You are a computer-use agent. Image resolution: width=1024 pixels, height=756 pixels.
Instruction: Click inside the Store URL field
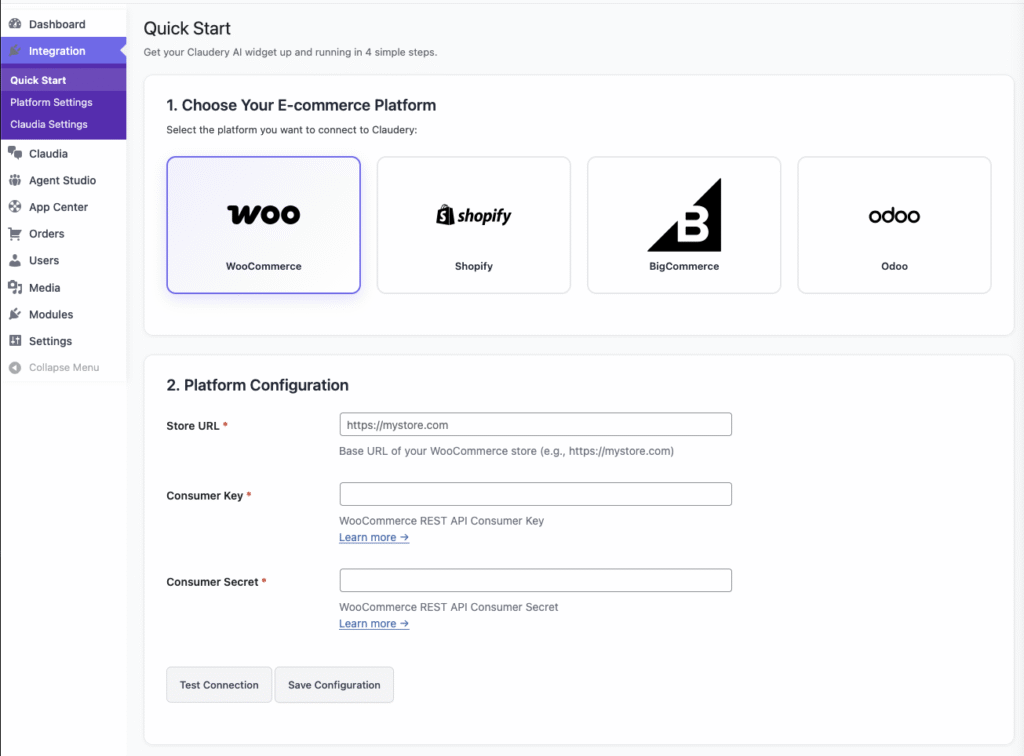click(535, 423)
